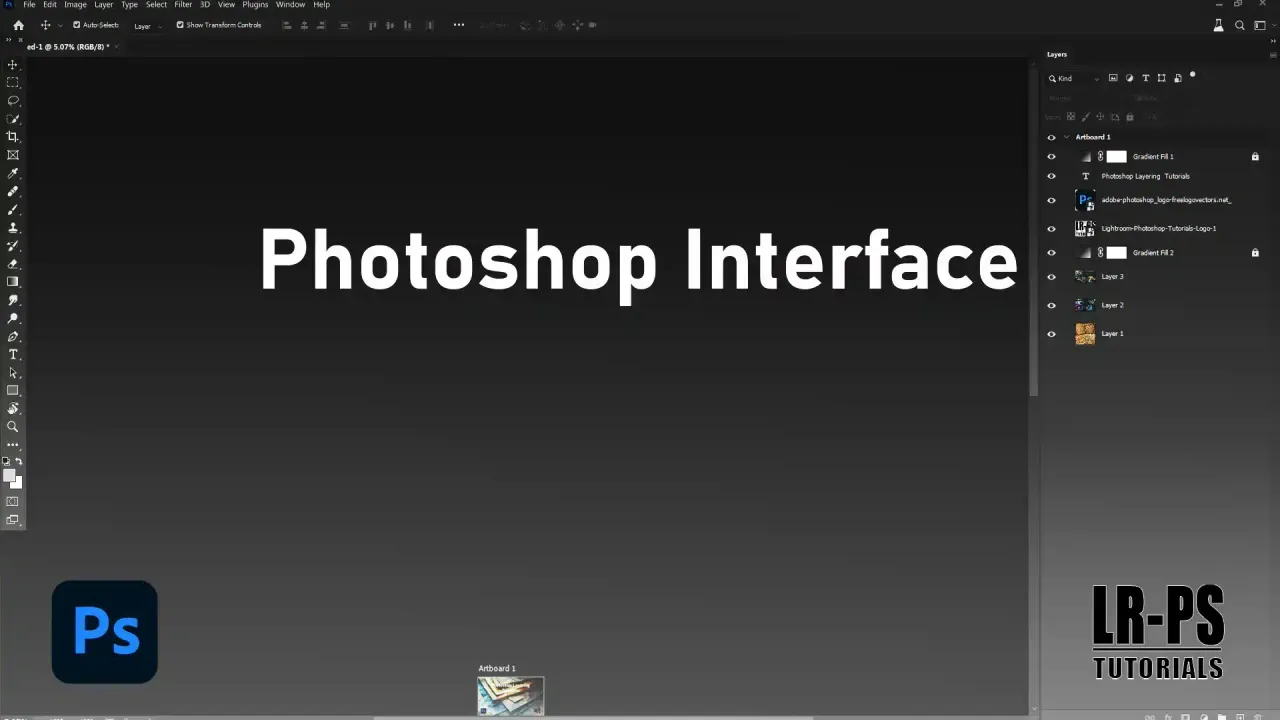This screenshot has height=720, width=1280.
Task: Click Artboard 1 thumbnail on canvas
Action: pyautogui.click(x=511, y=696)
